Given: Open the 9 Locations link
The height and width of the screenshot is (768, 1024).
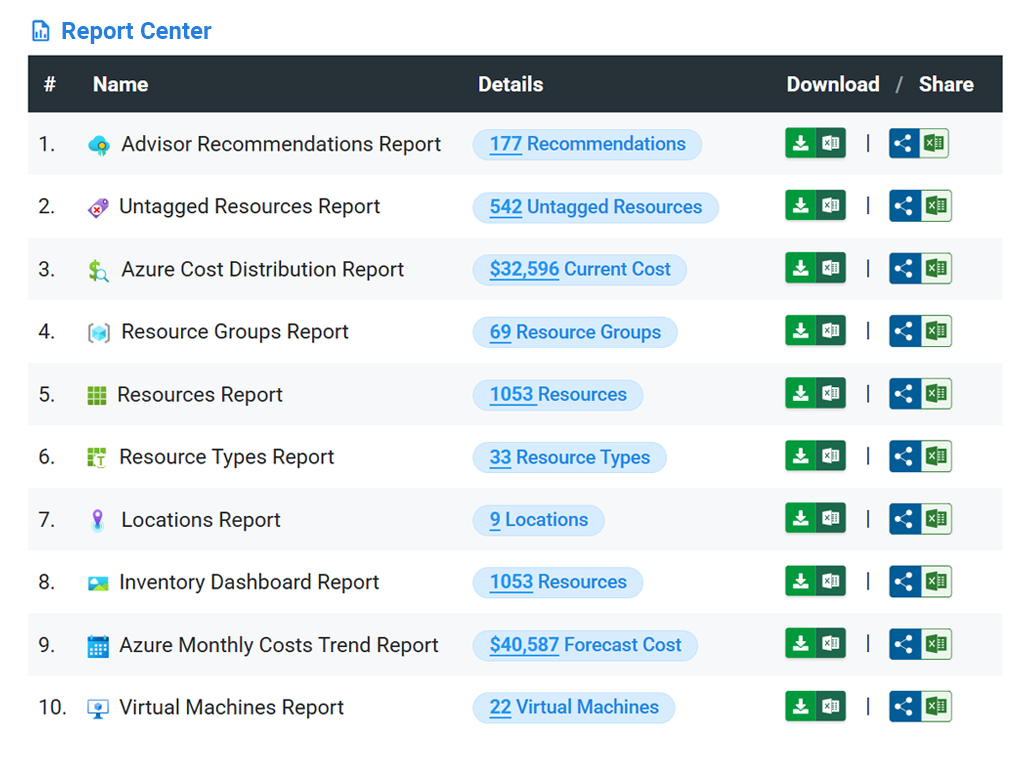Looking at the screenshot, I should pyautogui.click(x=539, y=520).
